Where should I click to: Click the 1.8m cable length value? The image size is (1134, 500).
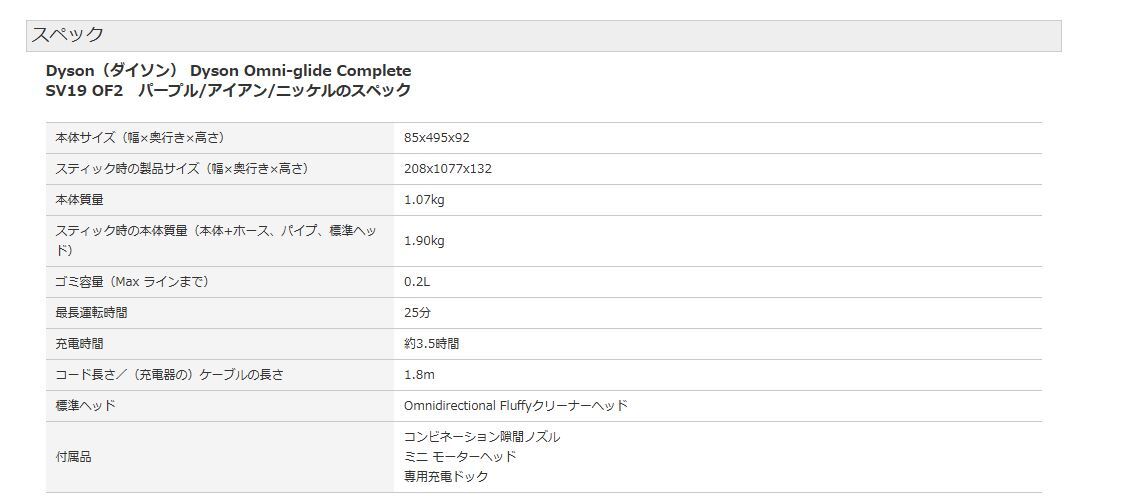coord(419,375)
